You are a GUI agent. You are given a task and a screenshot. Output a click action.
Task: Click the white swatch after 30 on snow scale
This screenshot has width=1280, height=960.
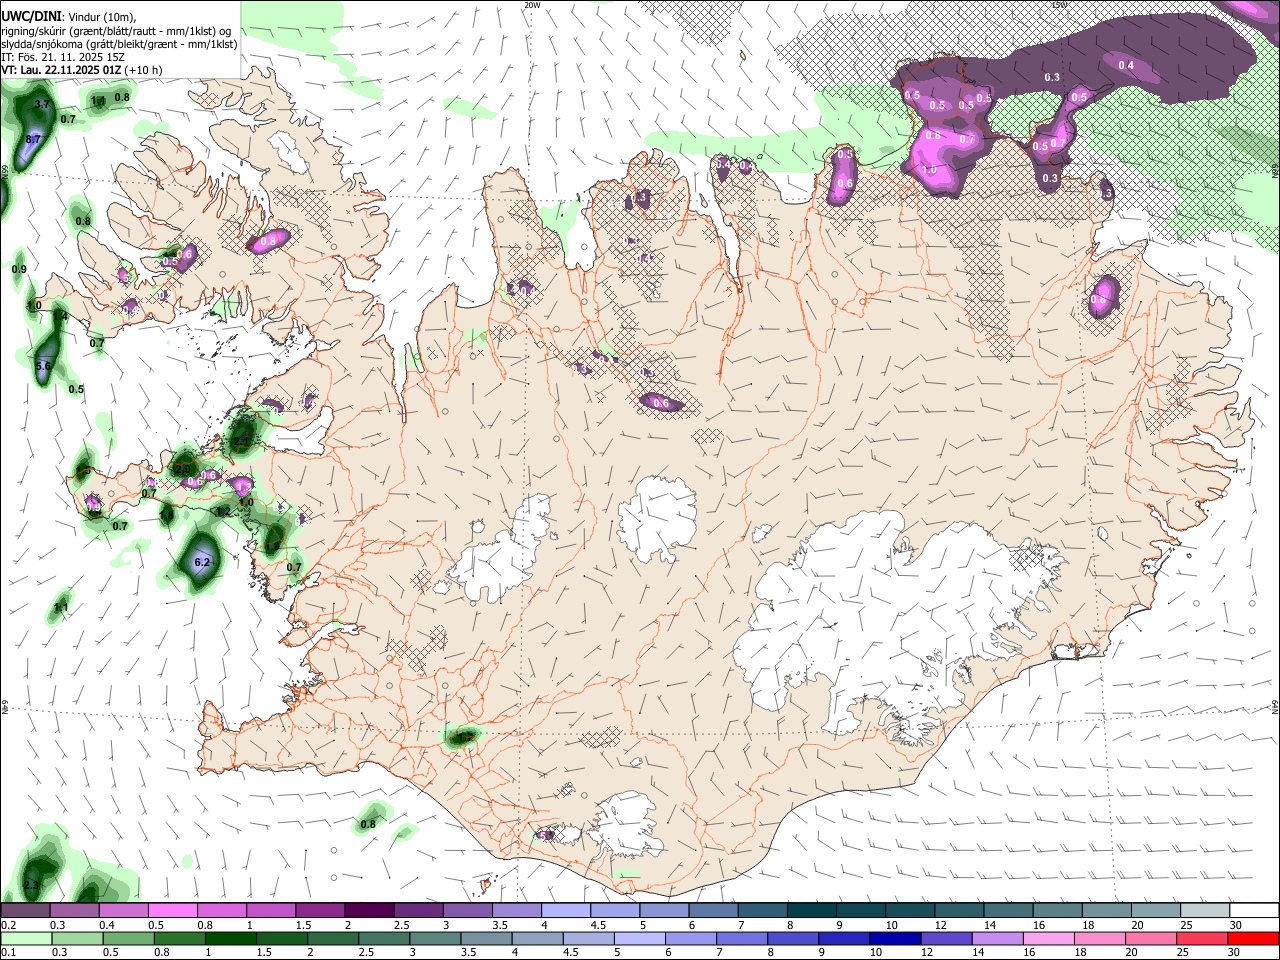coord(1255,911)
